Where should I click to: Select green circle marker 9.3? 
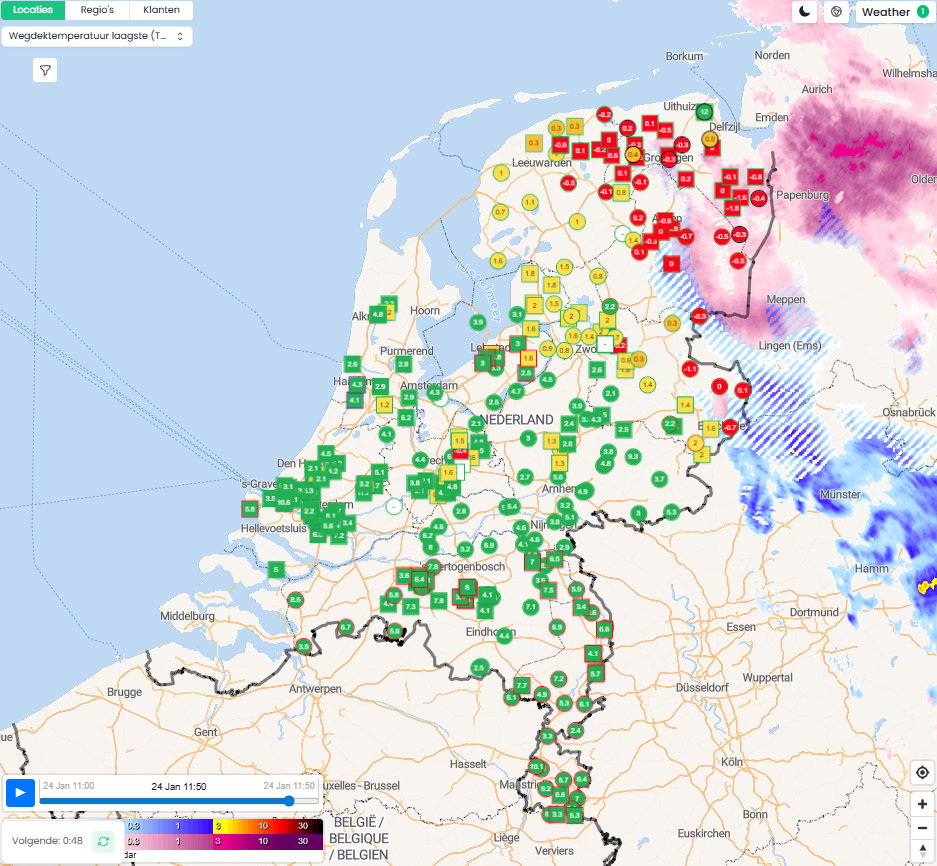point(632,457)
